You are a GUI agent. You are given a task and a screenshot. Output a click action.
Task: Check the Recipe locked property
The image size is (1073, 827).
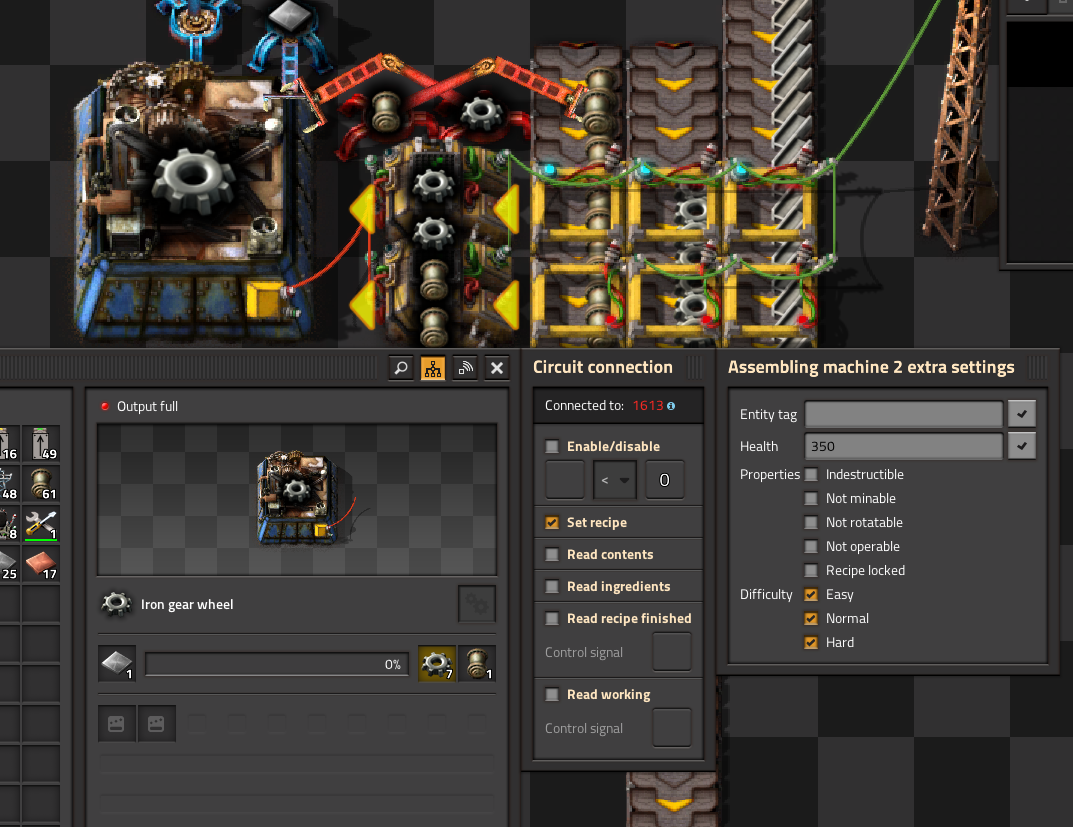[811, 570]
